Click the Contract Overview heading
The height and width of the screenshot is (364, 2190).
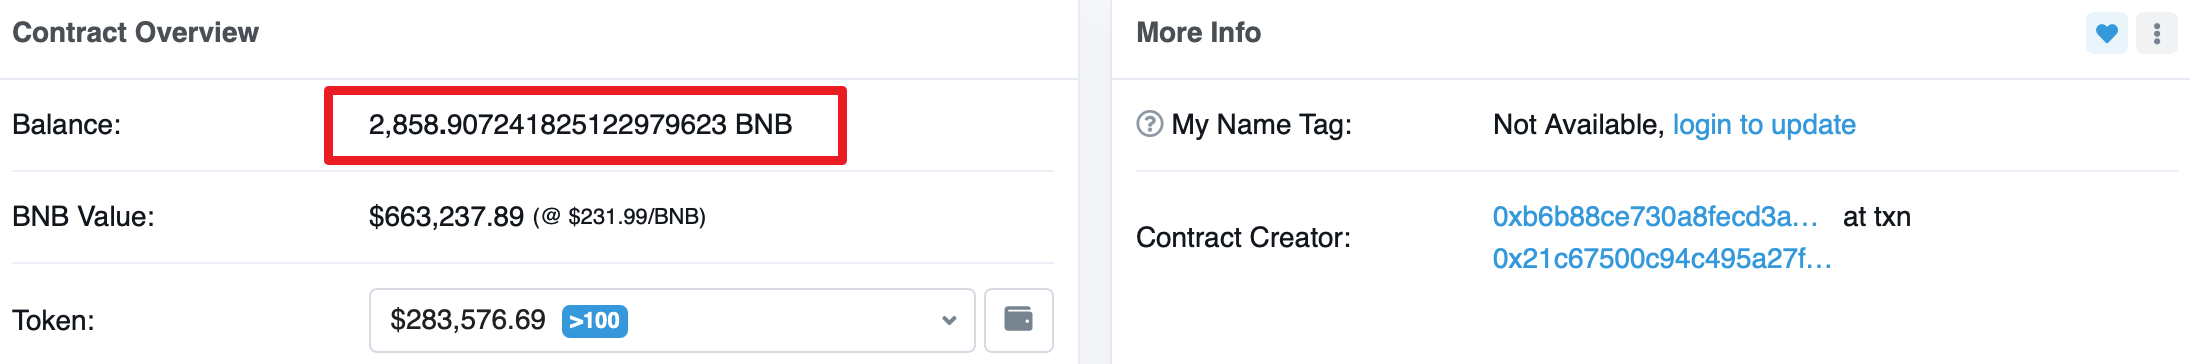pyautogui.click(x=136, y=33)
